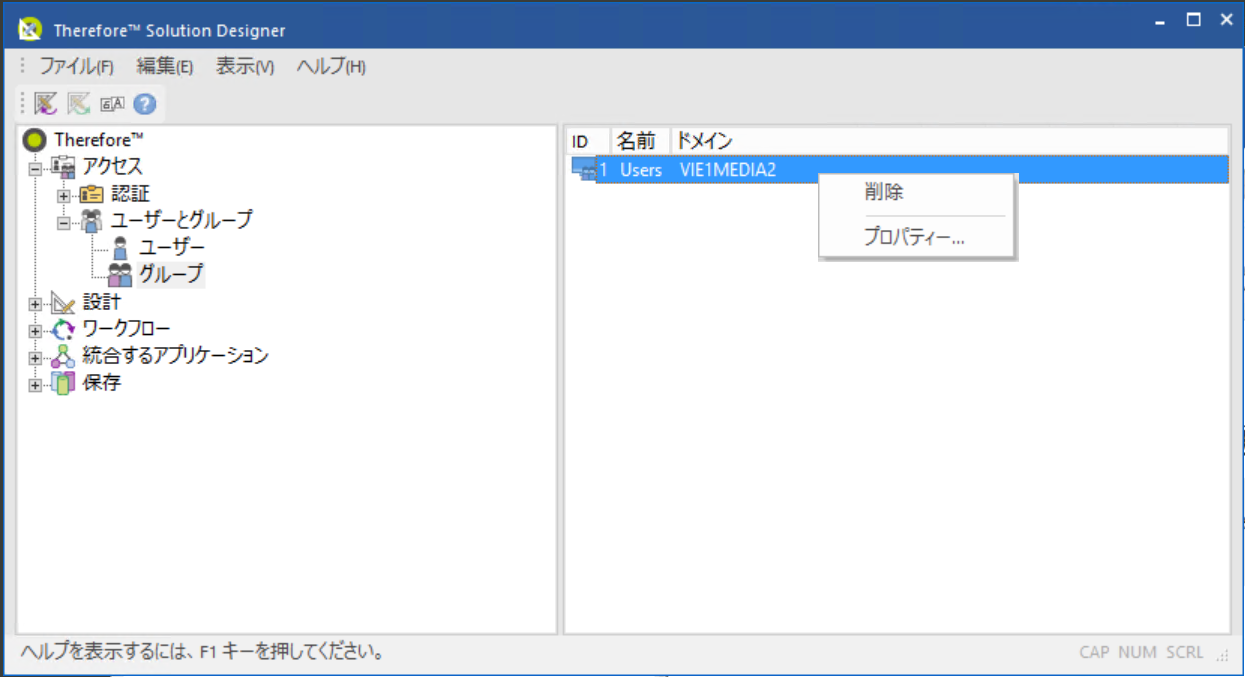Open the 表示(V) menu

[x=245, y=67]
